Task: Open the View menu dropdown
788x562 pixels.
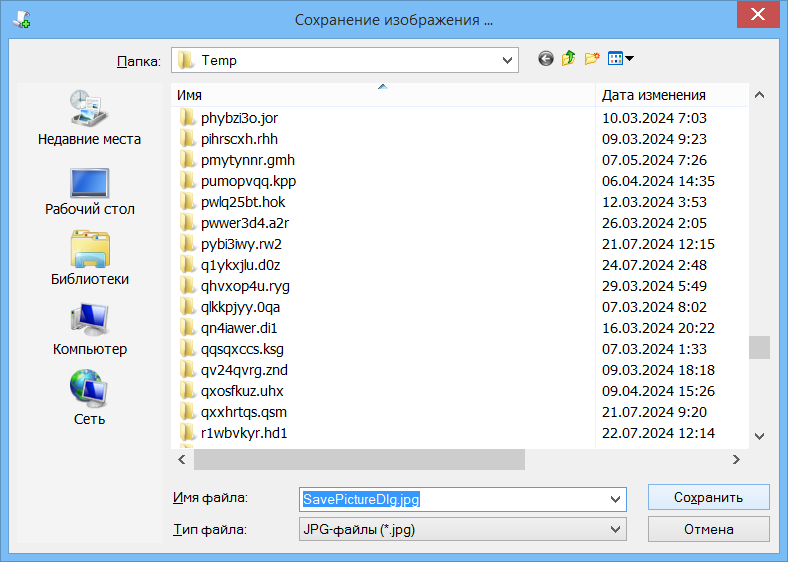Action: point(621,59)
